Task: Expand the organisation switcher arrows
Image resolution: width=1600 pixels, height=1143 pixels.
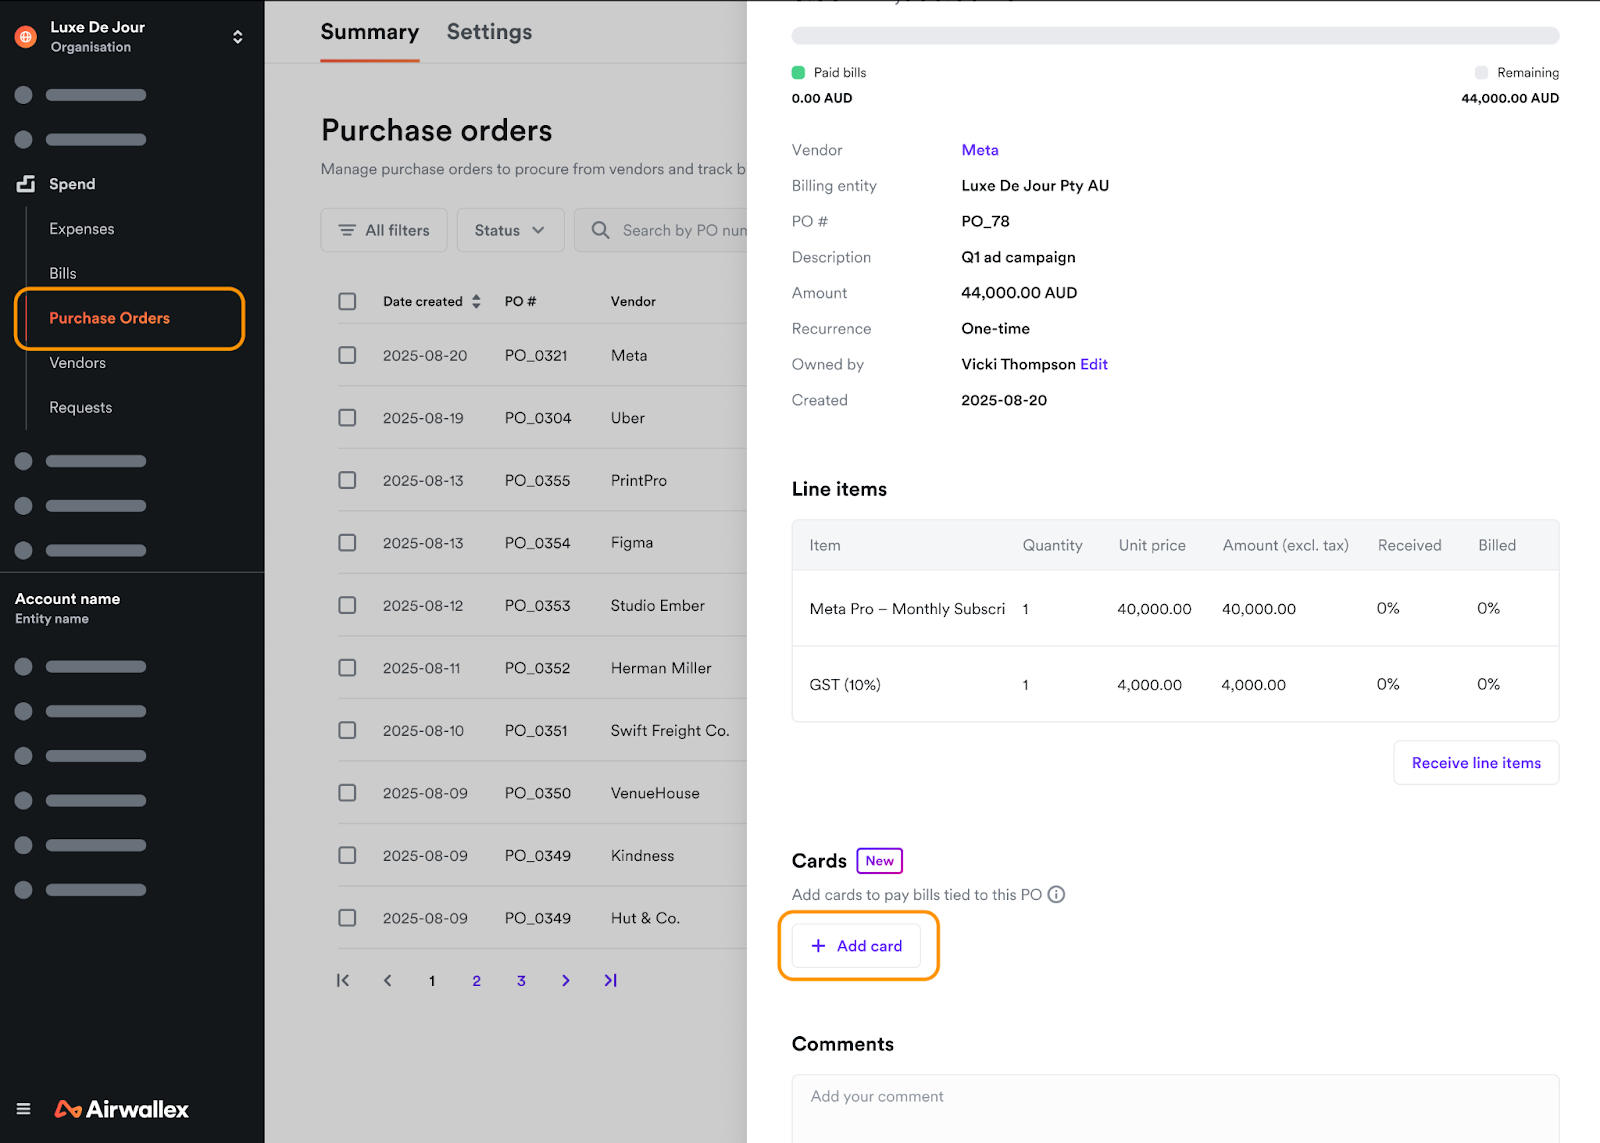Action: coord(237,37)
